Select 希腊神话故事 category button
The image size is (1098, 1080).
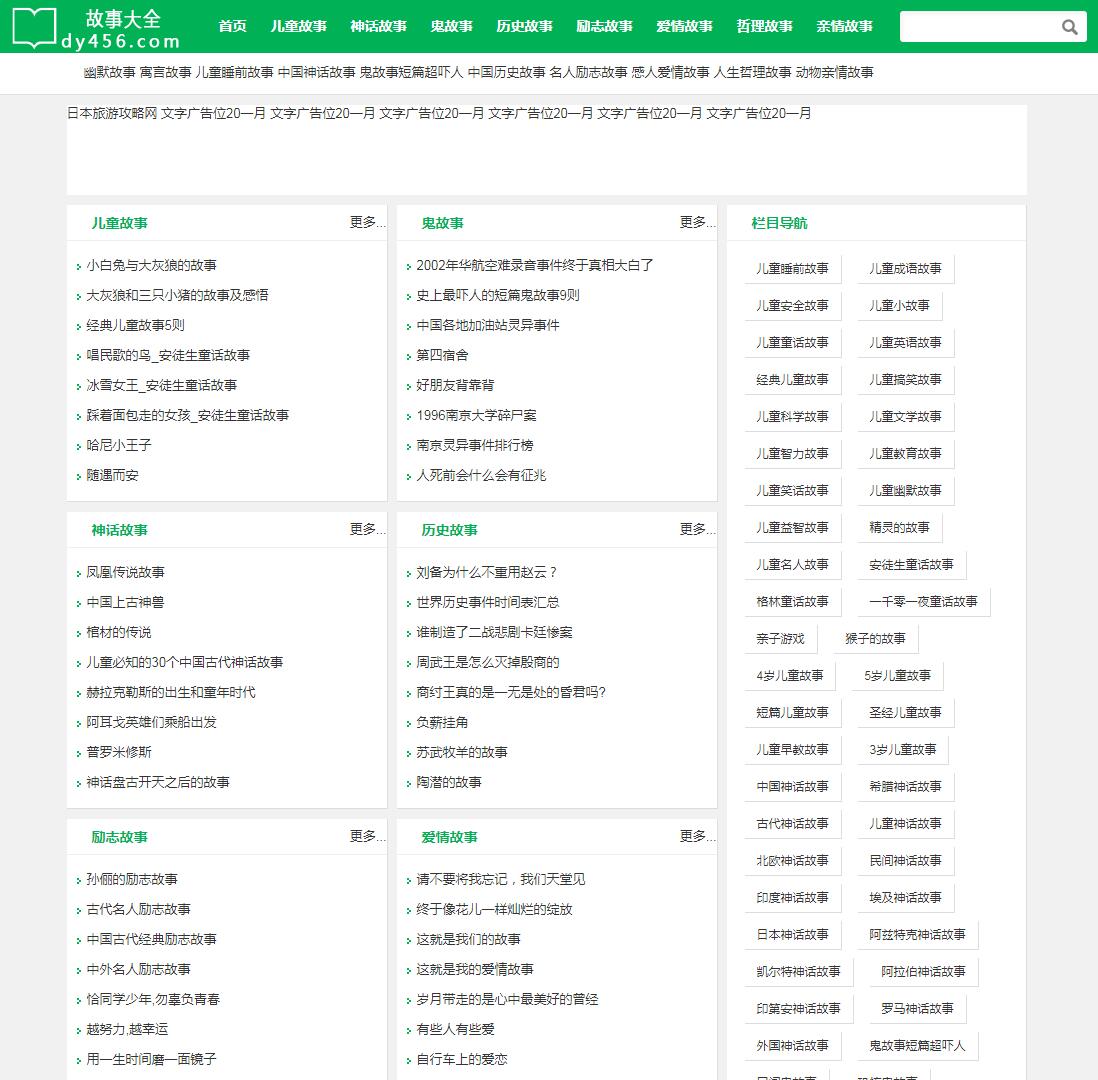[905, 787]
